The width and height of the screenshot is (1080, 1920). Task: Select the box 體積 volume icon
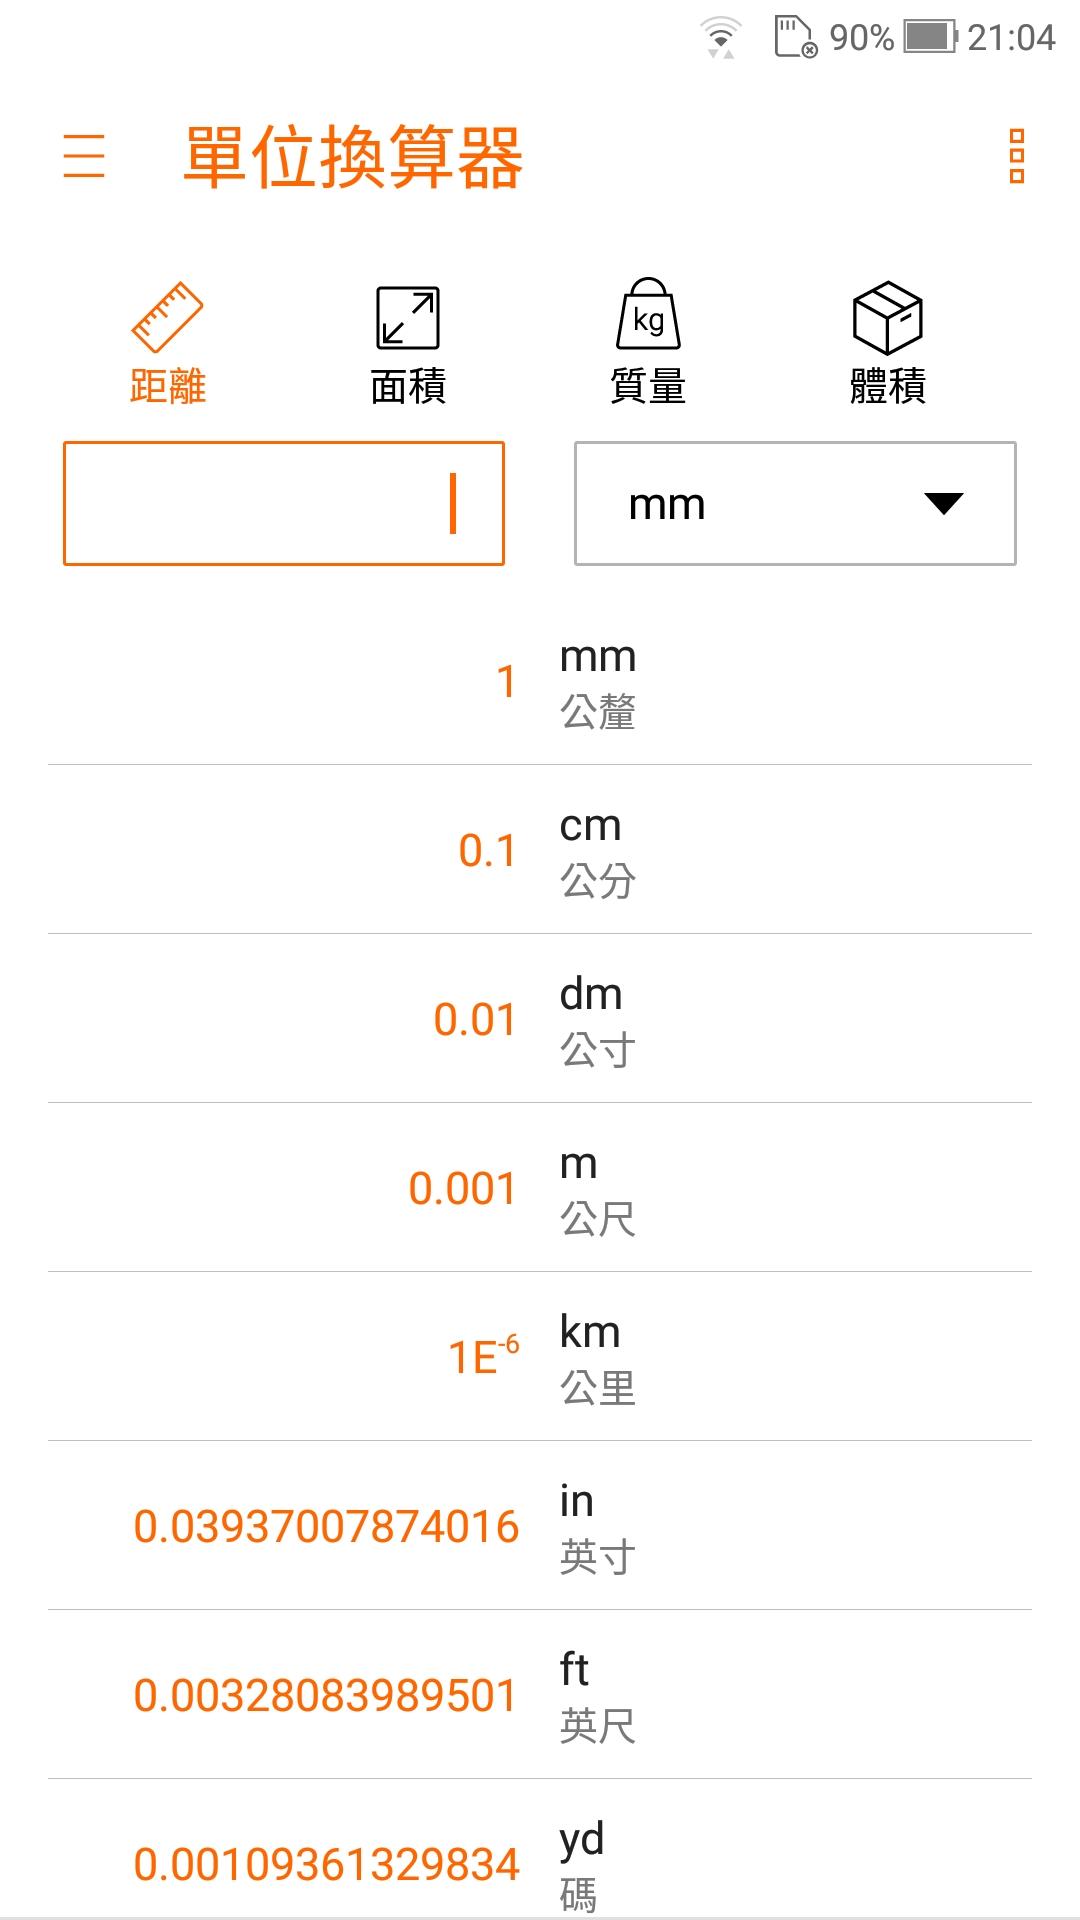pyautogui.click(x=888, y=318)
